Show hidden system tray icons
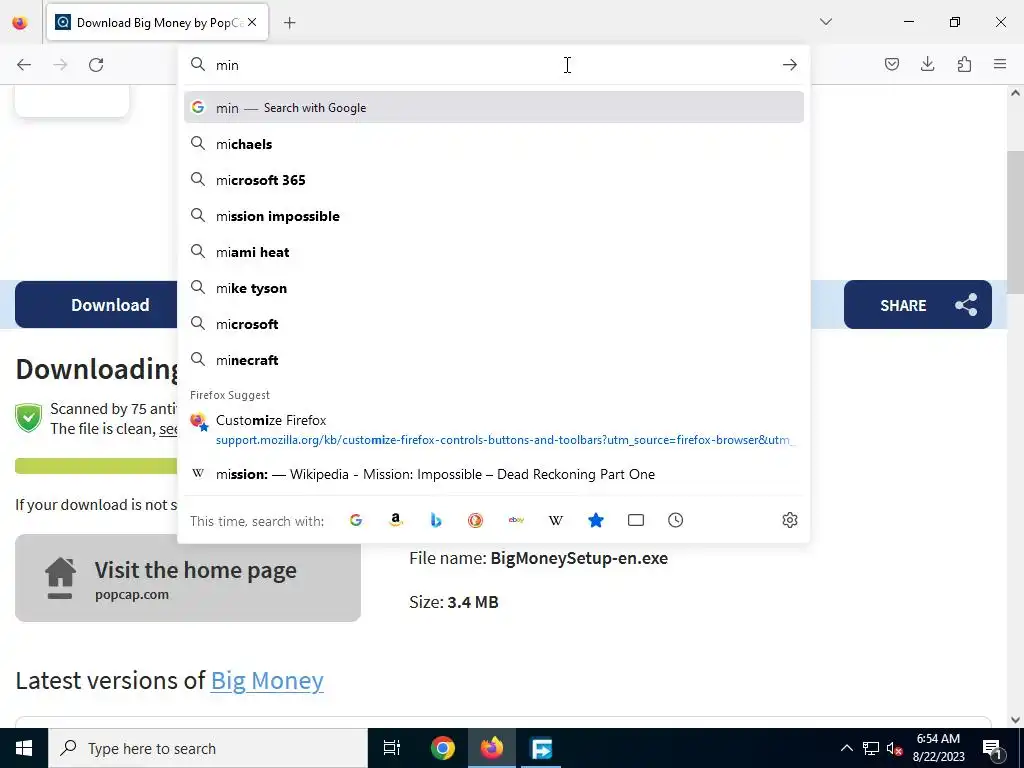Image resolution: width=1024 pixels, height=768 pixels. 846,748
